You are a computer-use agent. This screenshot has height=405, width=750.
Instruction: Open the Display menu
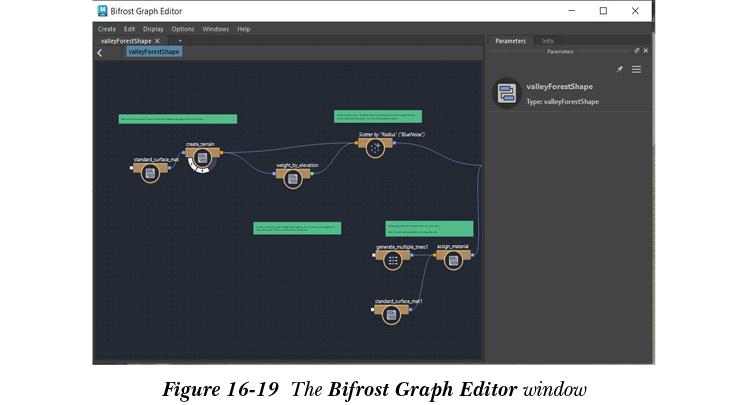pos(153,29)
